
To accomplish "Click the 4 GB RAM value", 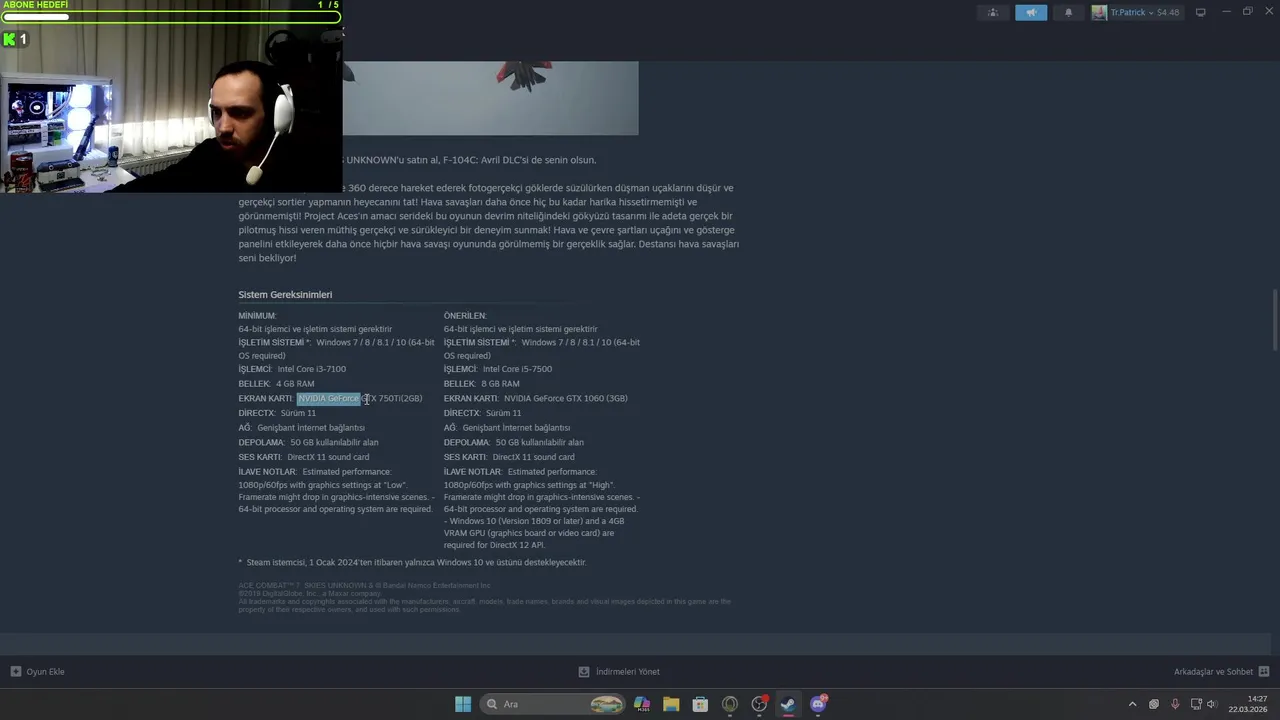I will coord(295,384).
